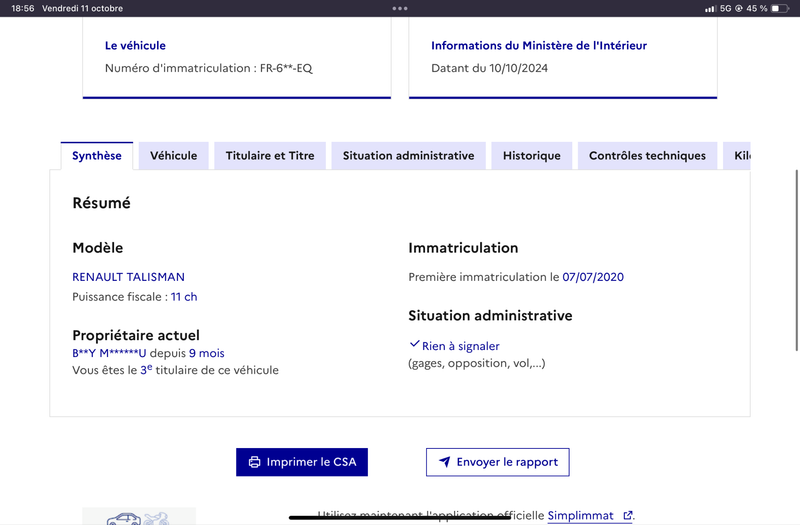Switch to the Véhicule tab

tap(173, 156)
